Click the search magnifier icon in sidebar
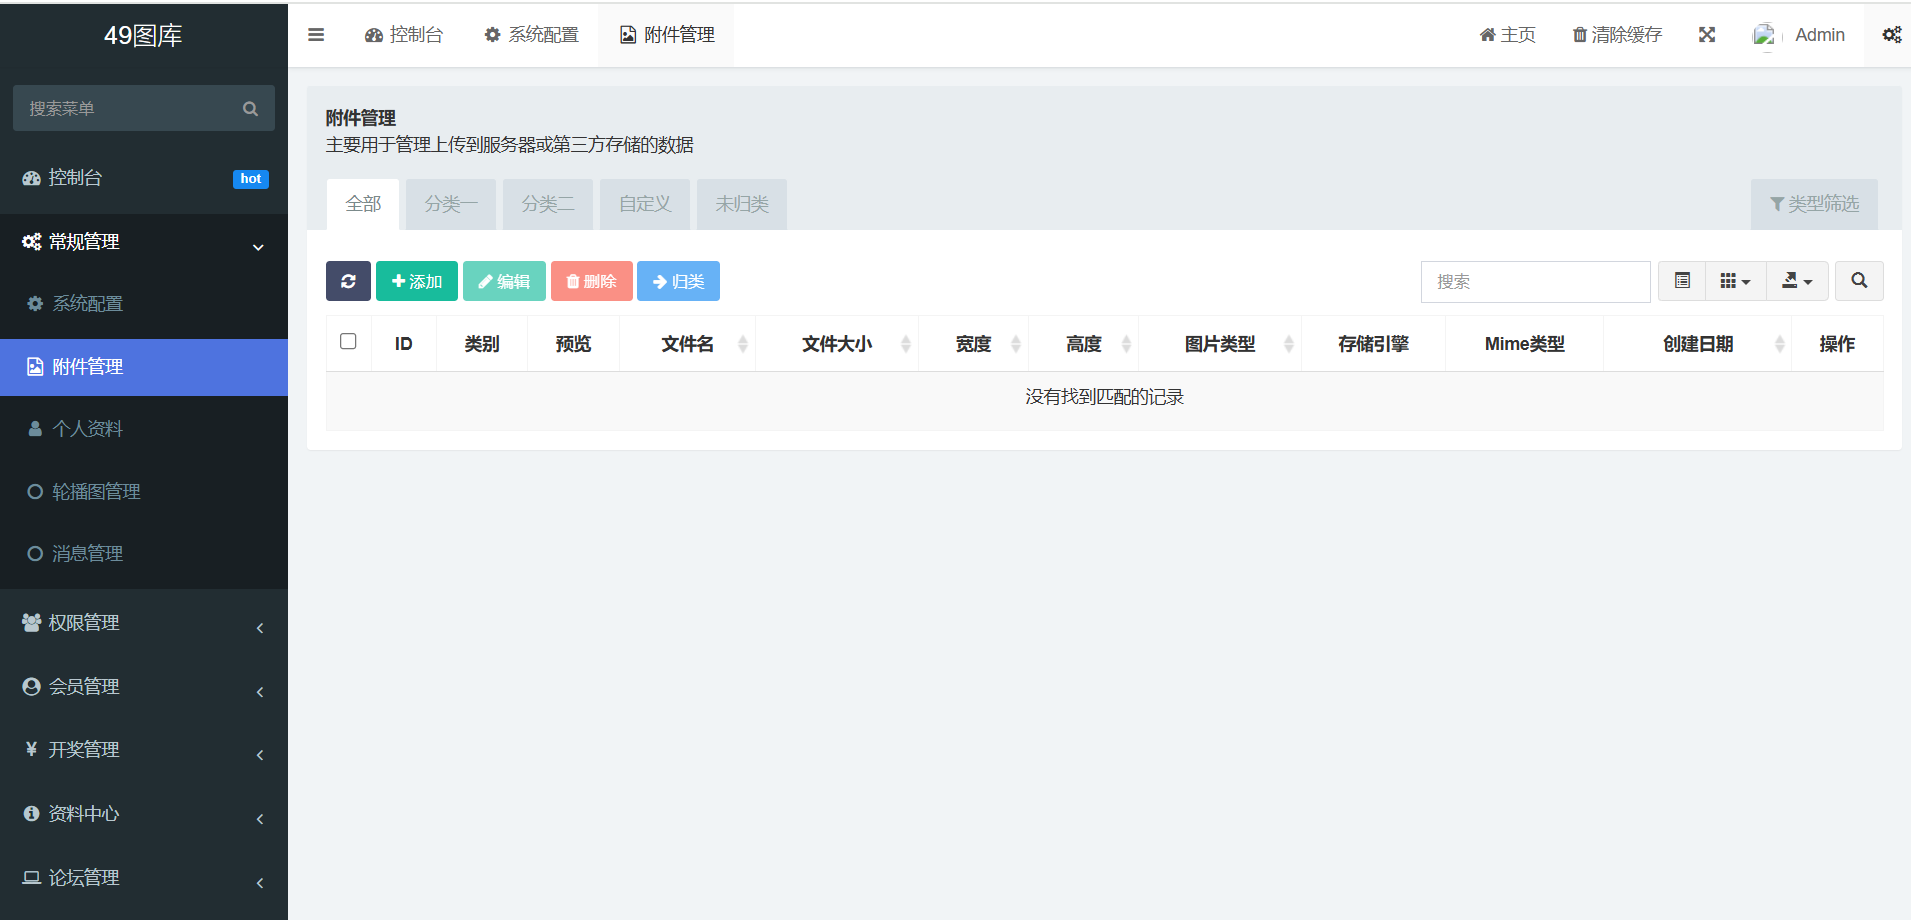The width and height of the screenshot is (1911, 920). (250, 108)
